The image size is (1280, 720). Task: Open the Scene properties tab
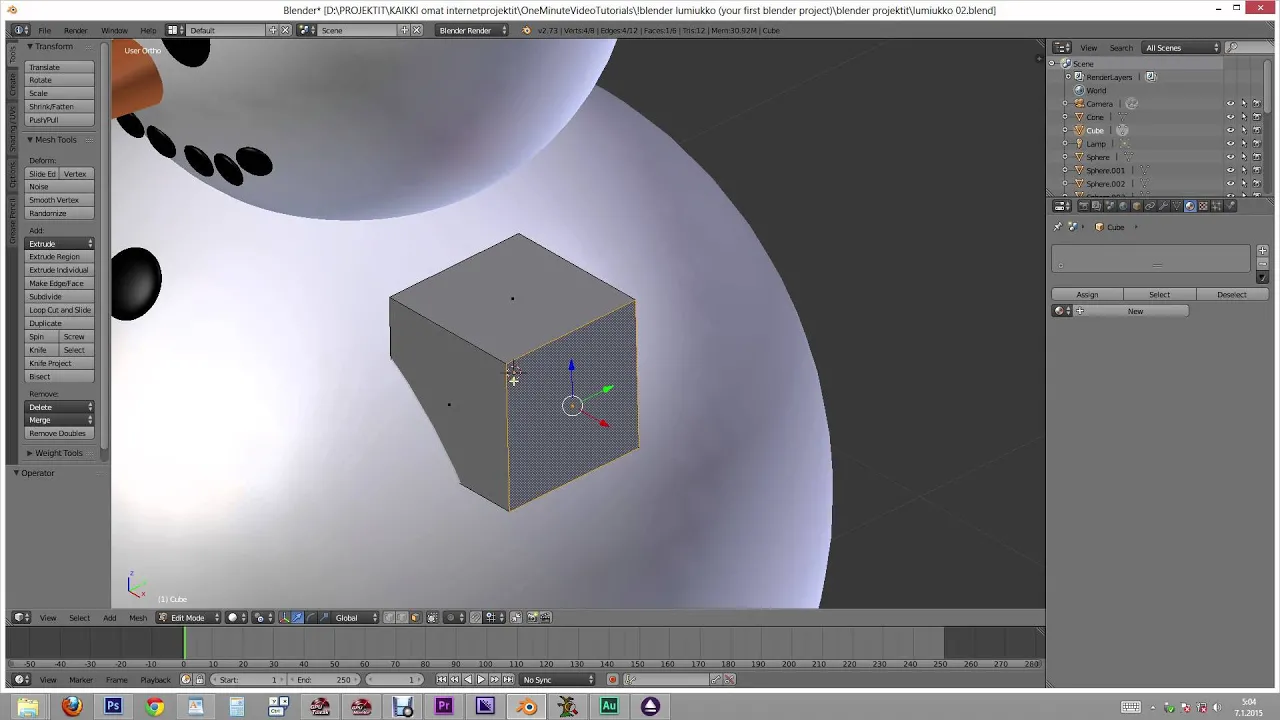[x=1110, y=206]
